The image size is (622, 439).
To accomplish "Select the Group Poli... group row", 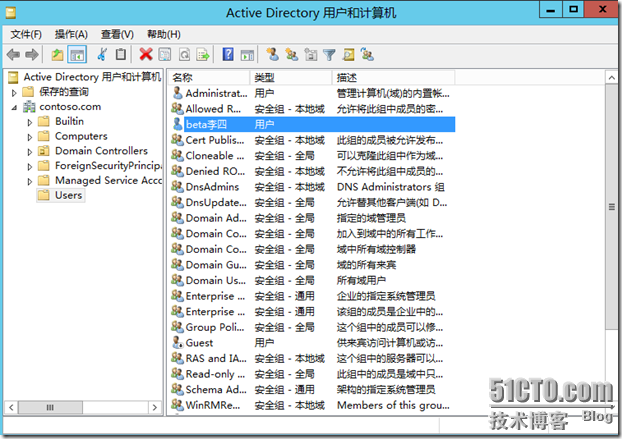I will coord(313,327).
